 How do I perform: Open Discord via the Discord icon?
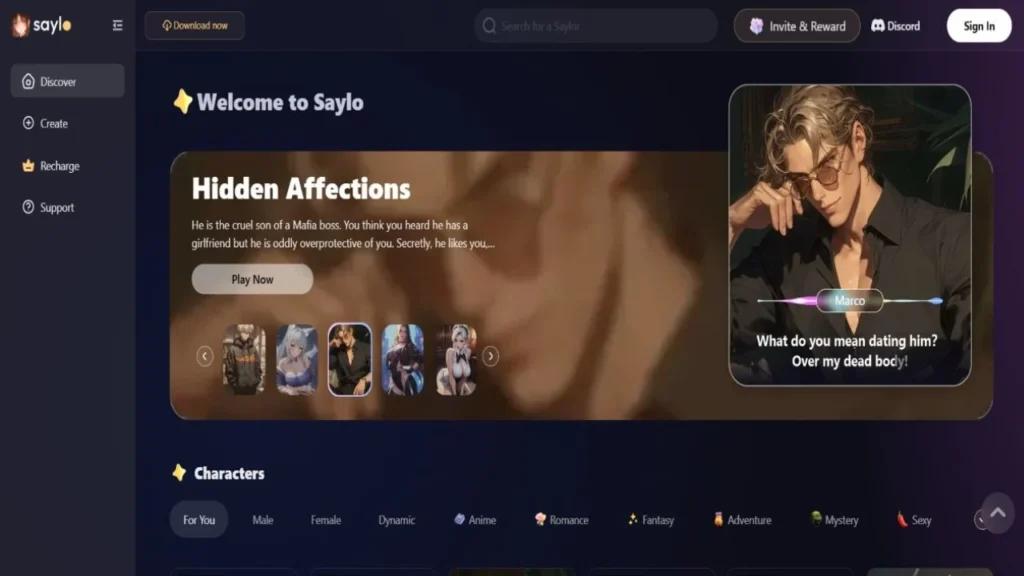pos(877,25)
